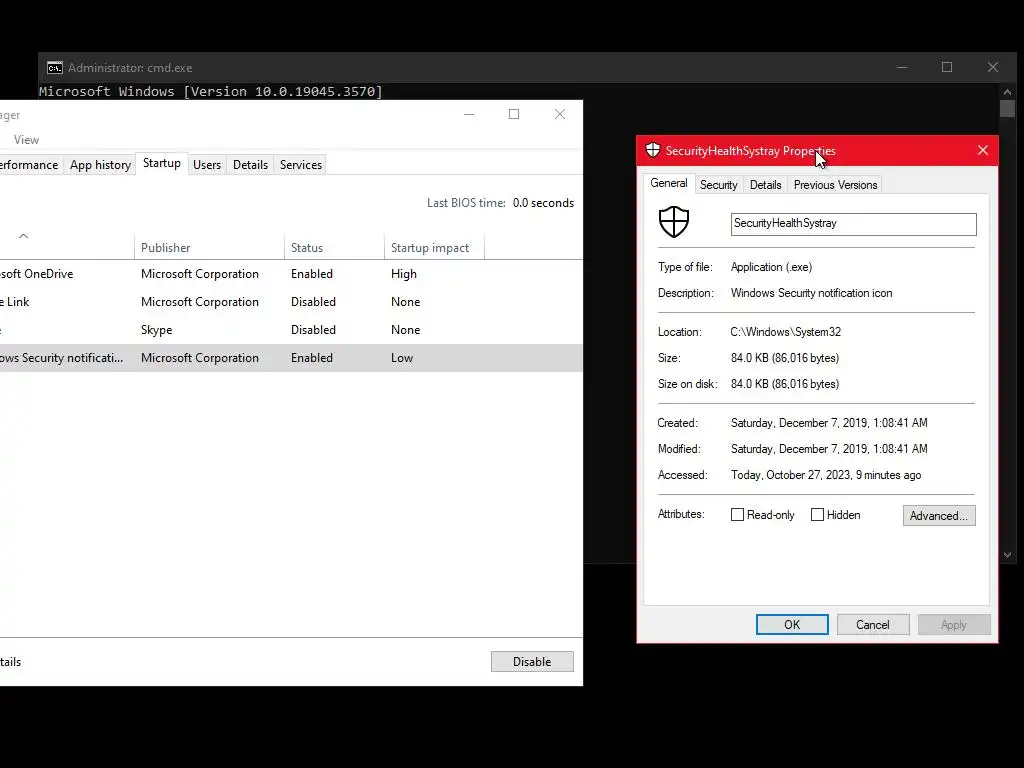The height and width of the screenshot is (768, 1024).
Task: Sort by Startup impact column
Action: pyautogui.click(x=434, y=248)
